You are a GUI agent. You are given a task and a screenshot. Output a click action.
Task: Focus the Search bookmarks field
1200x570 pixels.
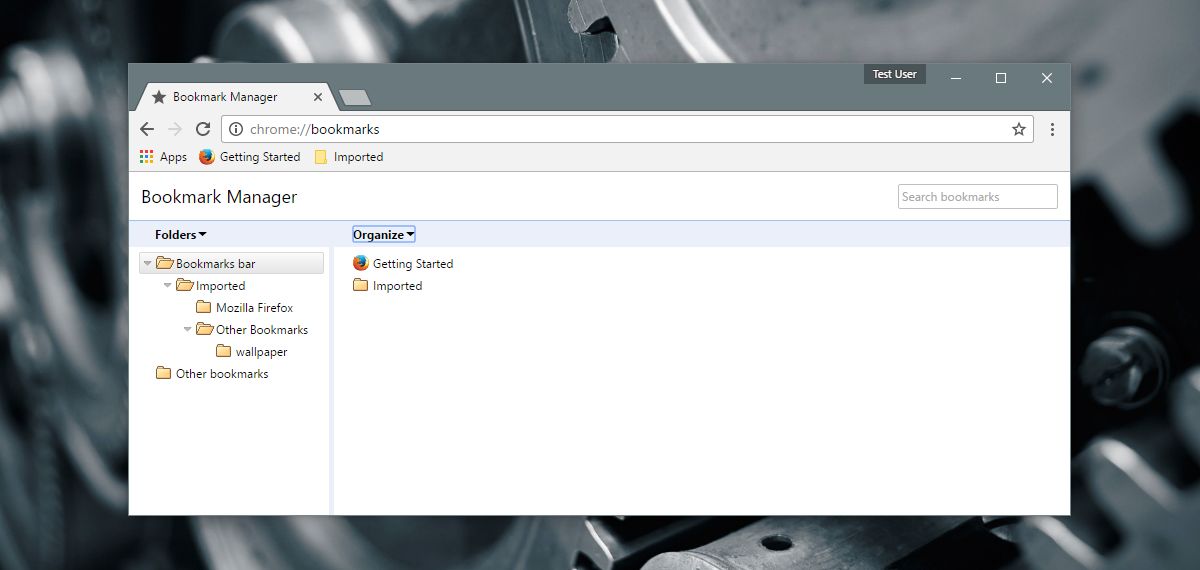[977, 197]
